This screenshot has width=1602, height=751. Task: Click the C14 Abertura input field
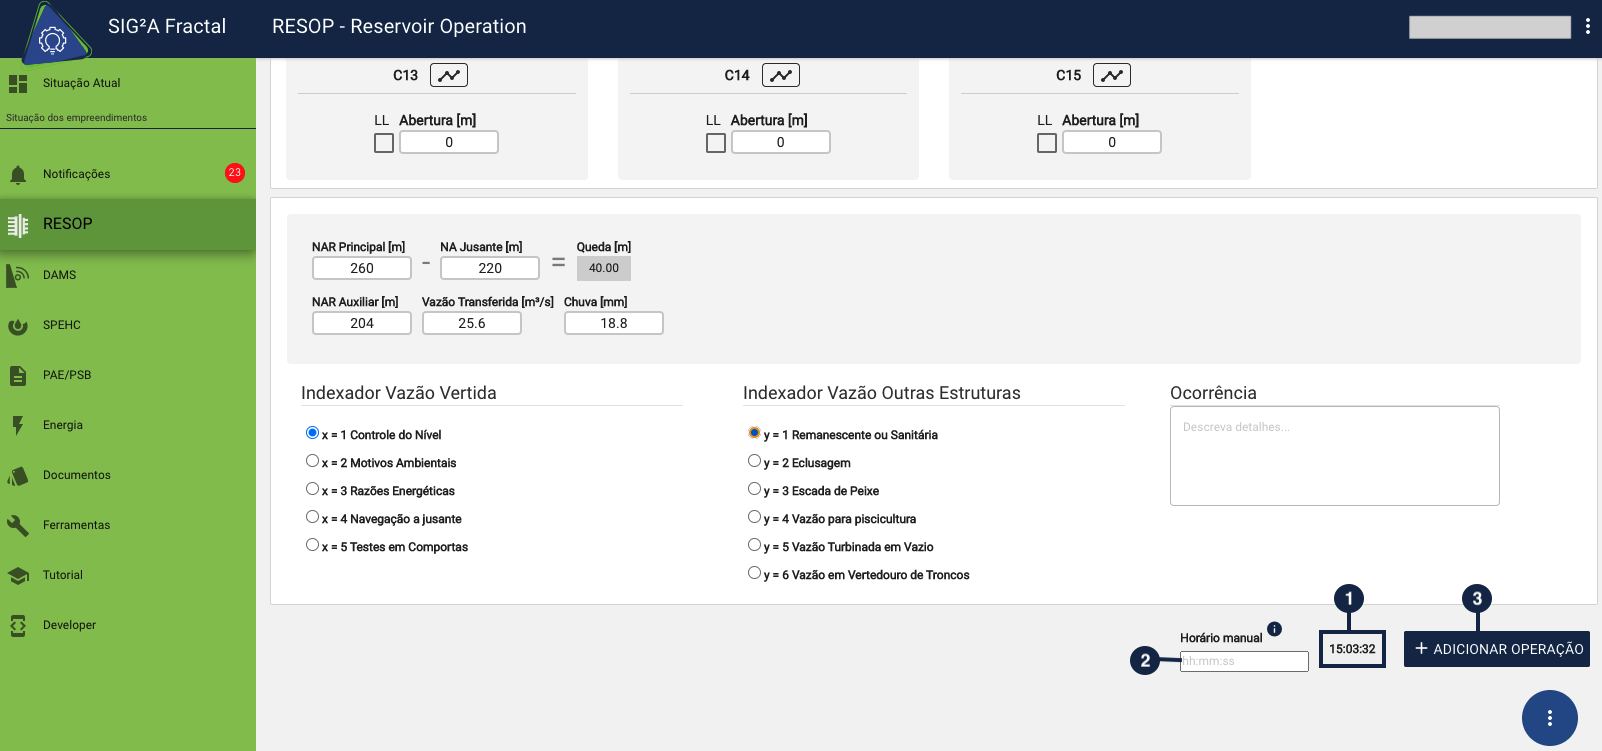click(x=781, y=142)
